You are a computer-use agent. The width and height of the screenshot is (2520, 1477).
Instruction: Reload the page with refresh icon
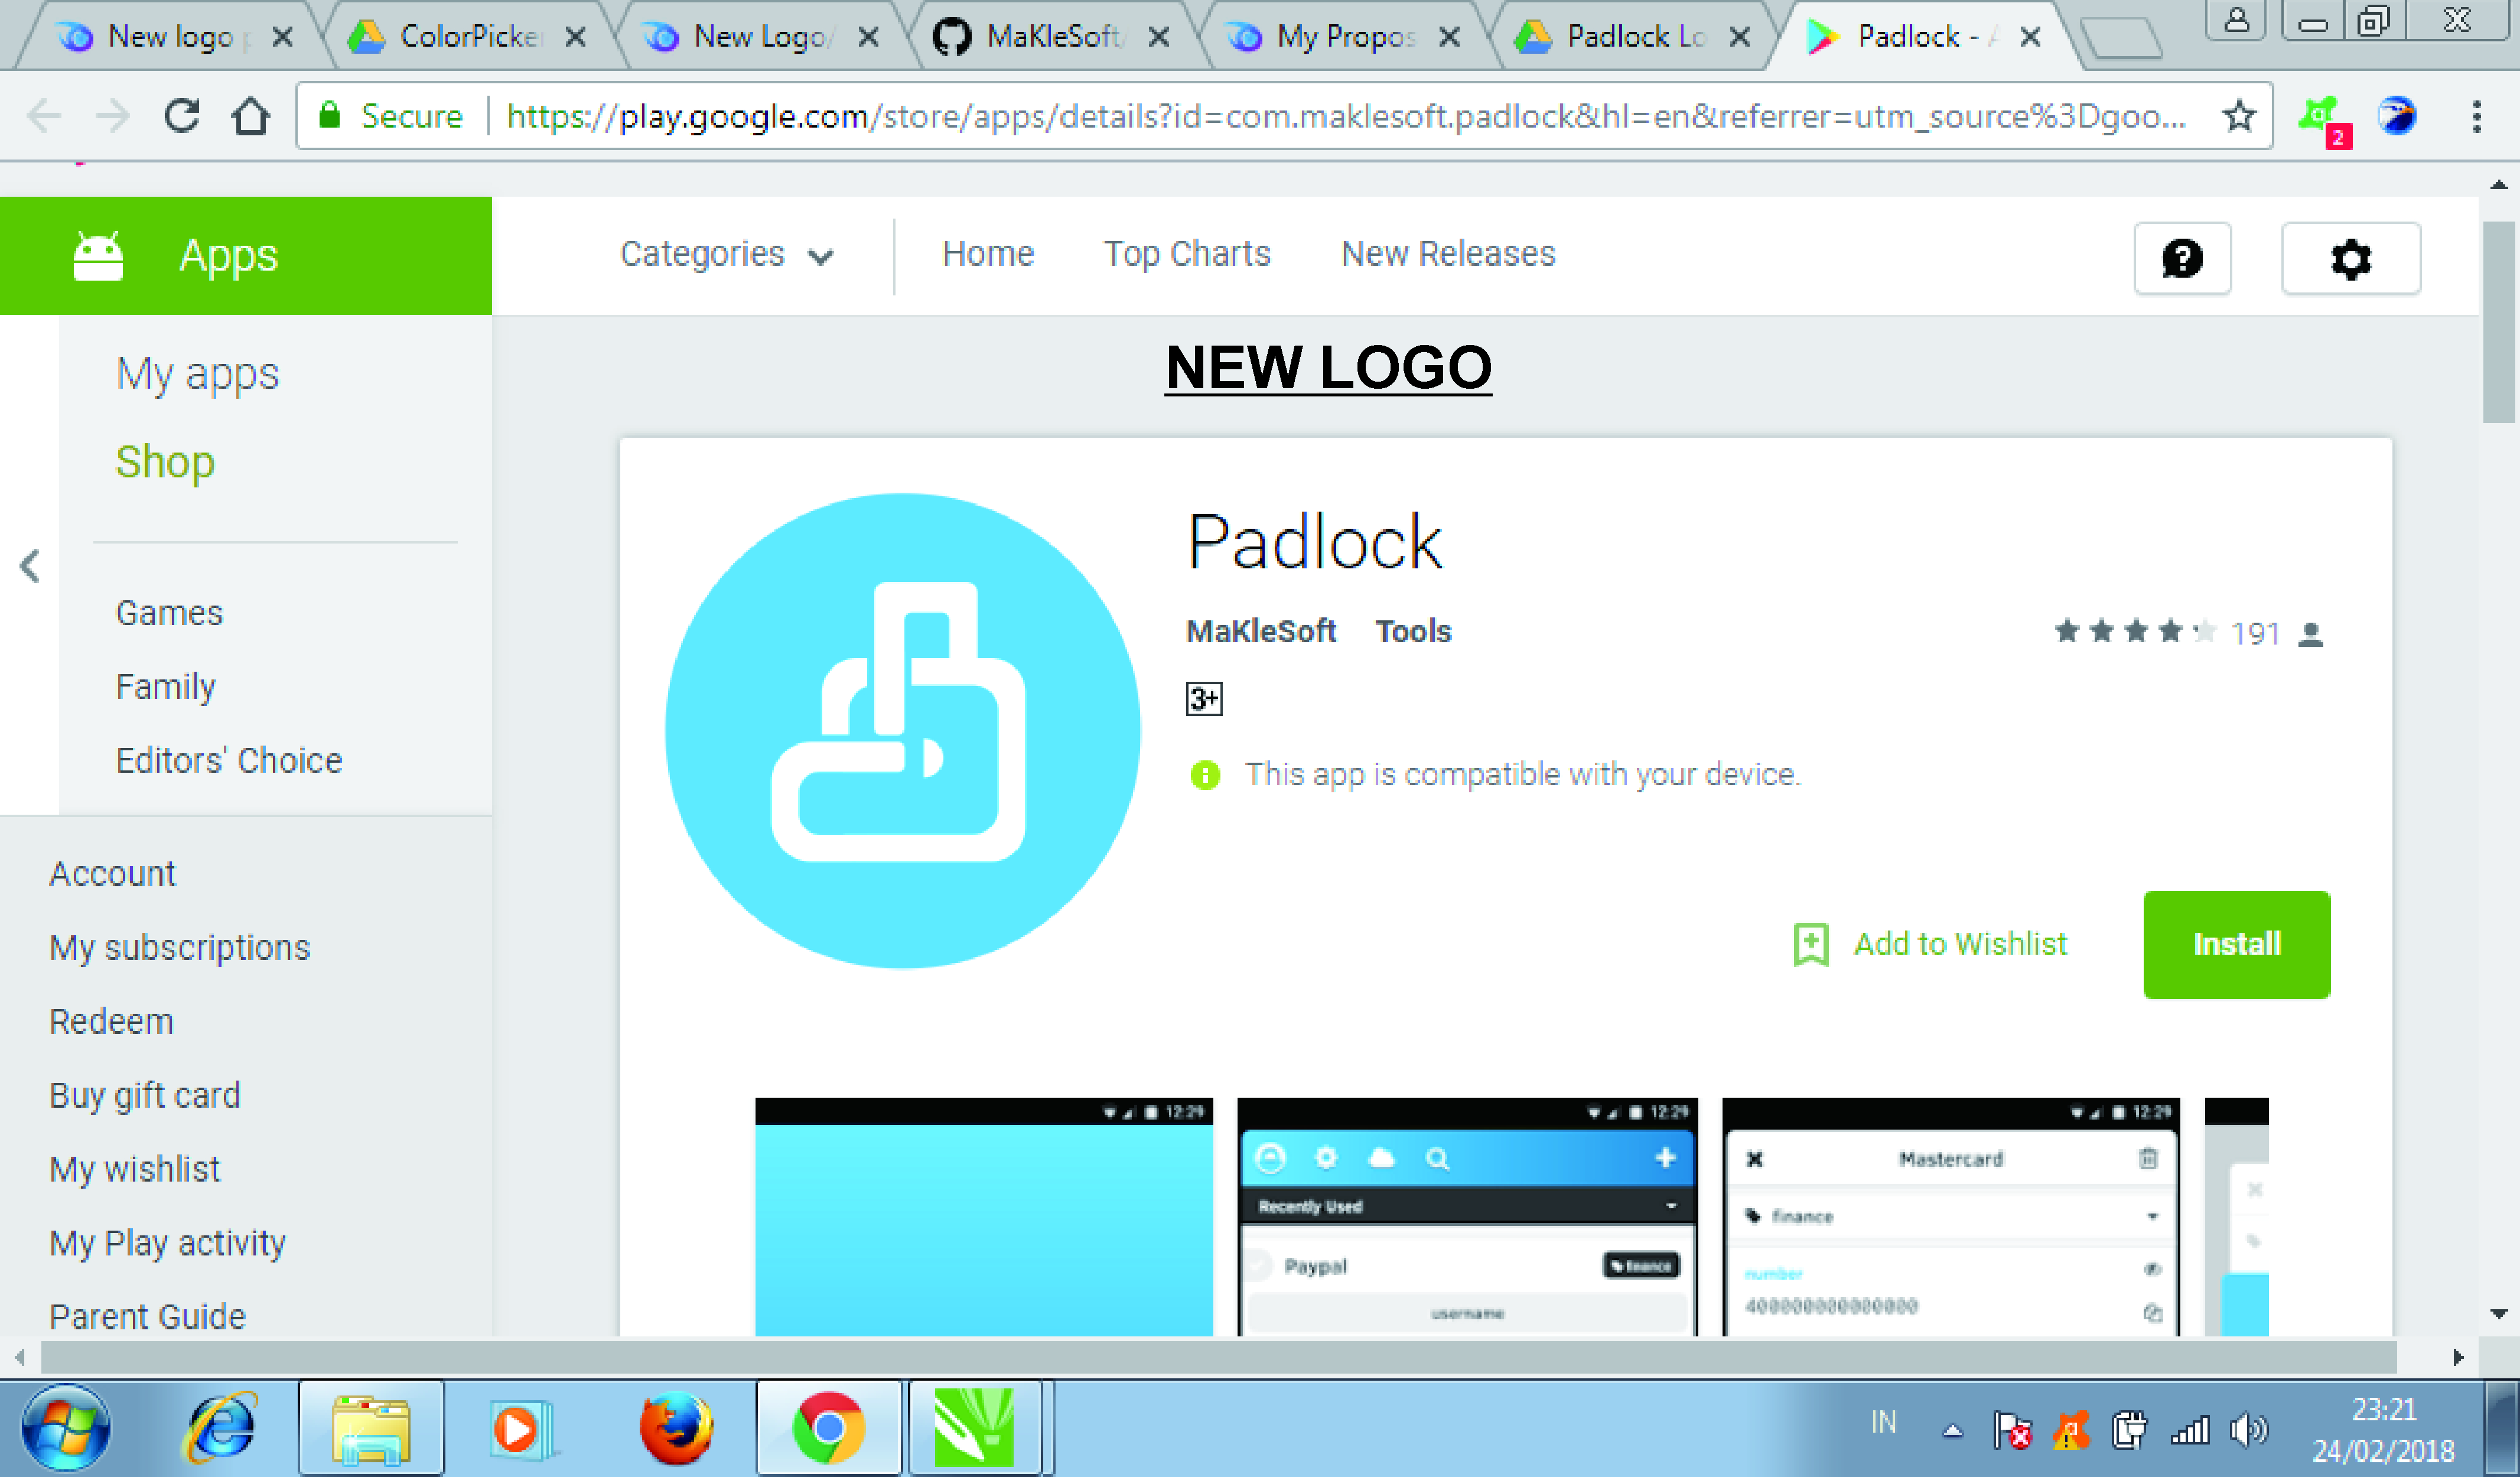point(182,116)
